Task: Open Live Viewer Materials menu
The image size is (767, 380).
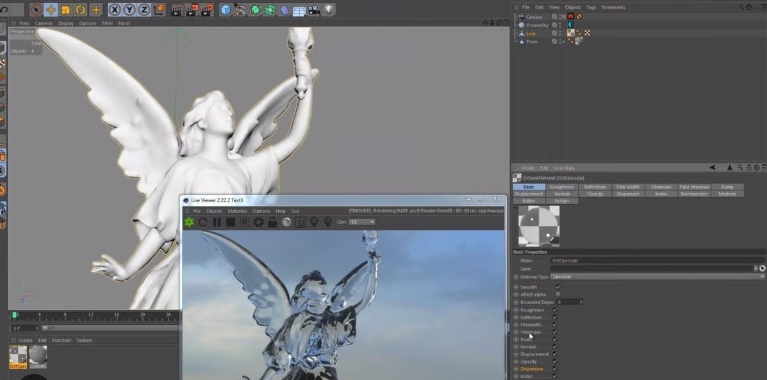Action: pyautogui.click(x=238, y=211)
